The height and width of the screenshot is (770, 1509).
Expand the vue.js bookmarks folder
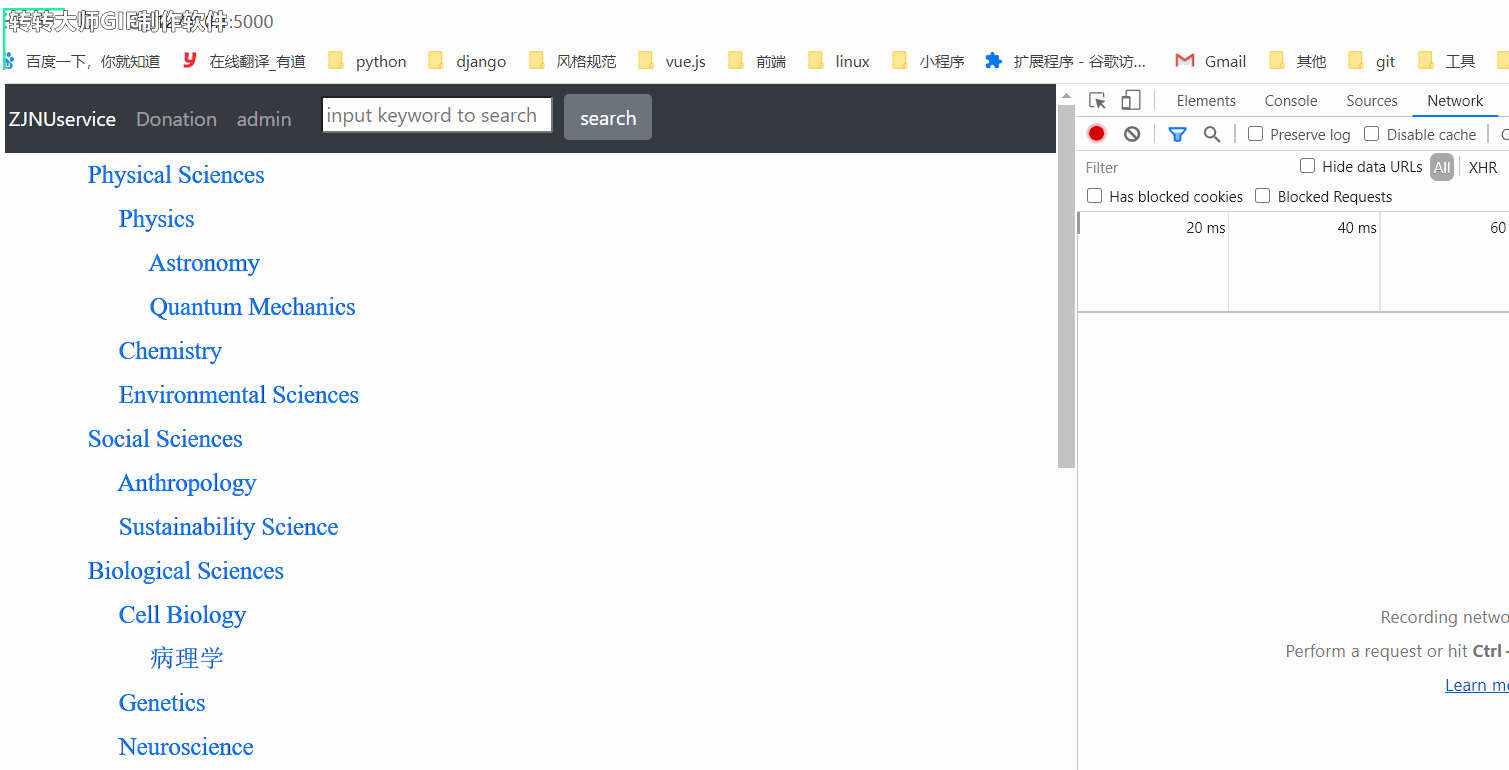point(673,61)
